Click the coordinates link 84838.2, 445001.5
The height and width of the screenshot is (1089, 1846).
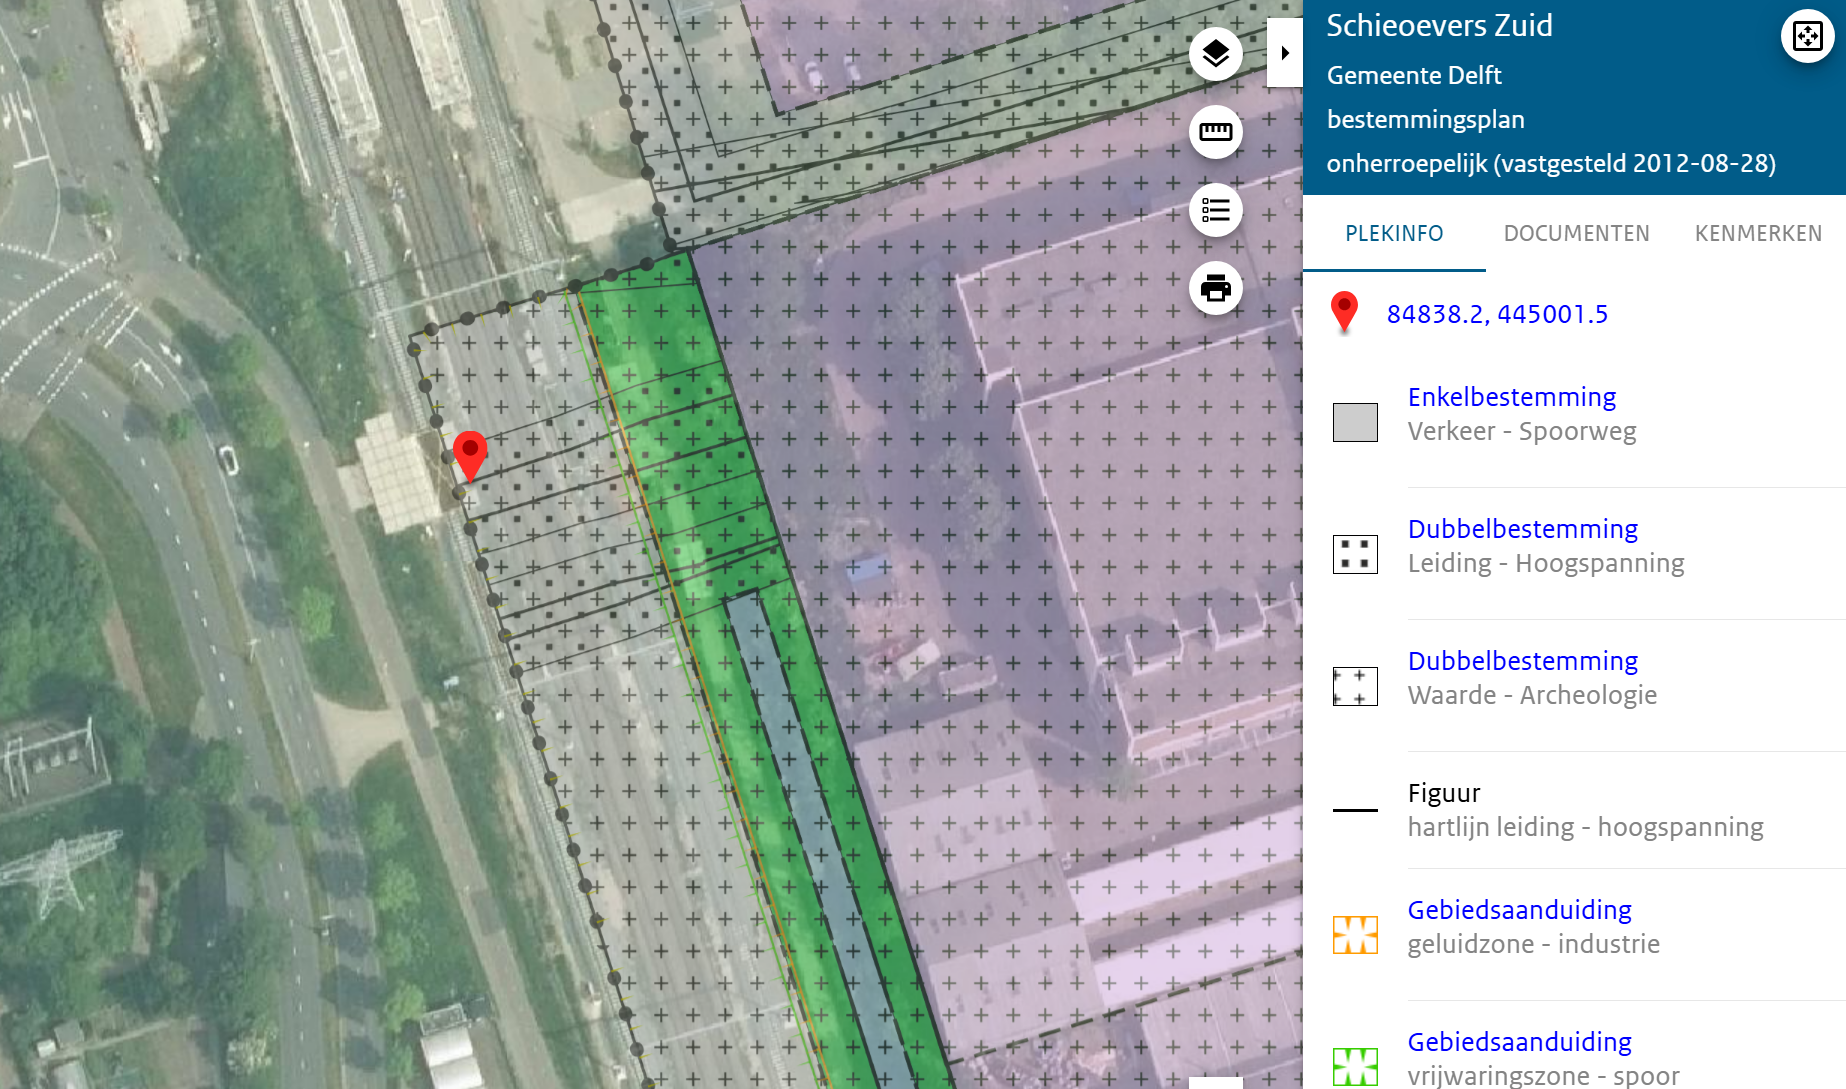(x=1497, y=314)
